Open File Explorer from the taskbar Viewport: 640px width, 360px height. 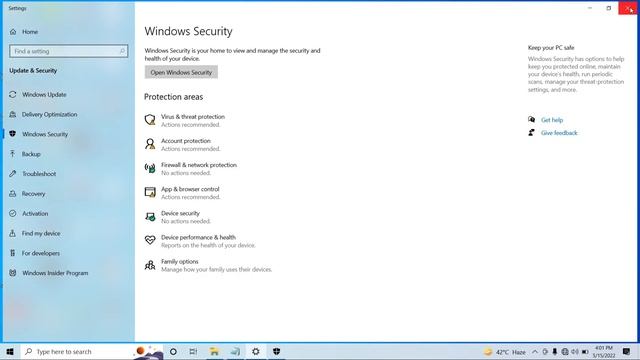214,351
